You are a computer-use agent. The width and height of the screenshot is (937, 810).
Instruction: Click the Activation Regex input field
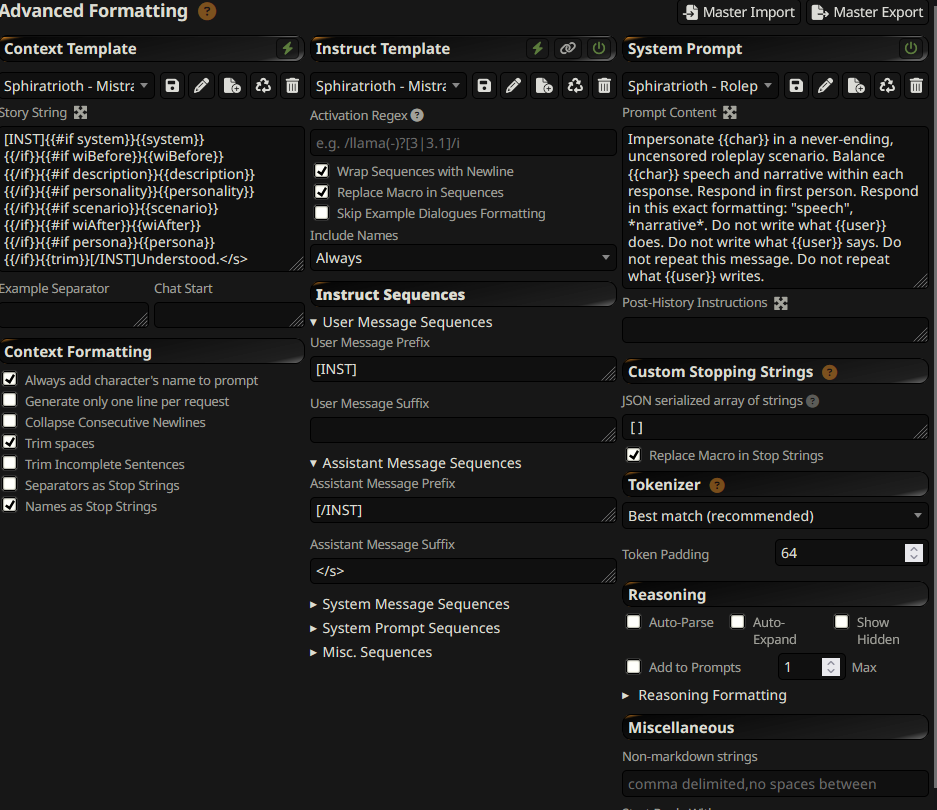tap(463, 143)
